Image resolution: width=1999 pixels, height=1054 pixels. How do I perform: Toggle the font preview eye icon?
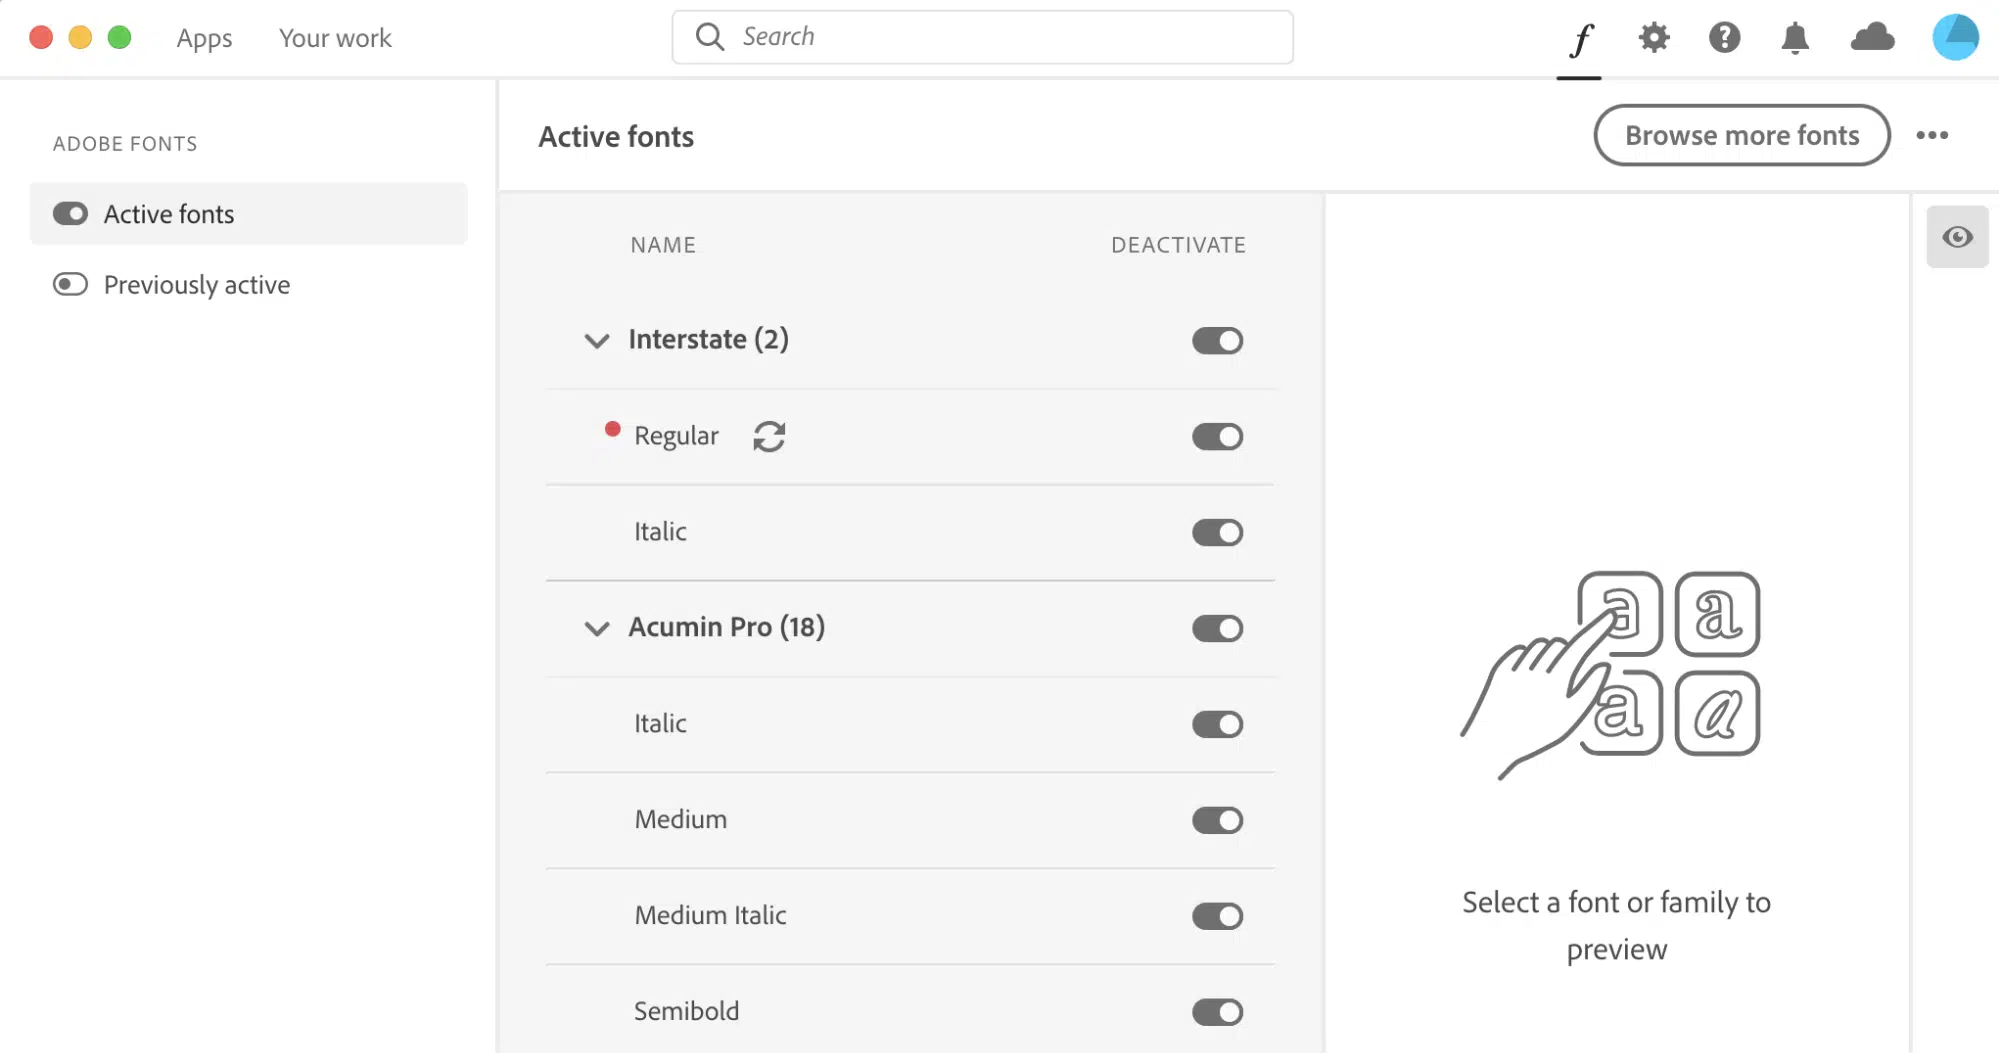pos(1957,237)
